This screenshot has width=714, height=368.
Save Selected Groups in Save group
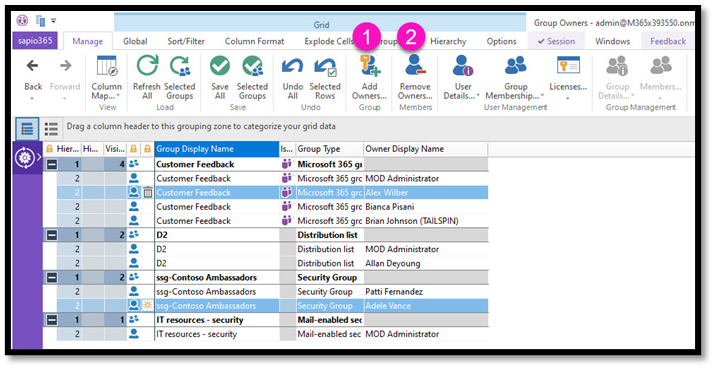tap(252, 77)
